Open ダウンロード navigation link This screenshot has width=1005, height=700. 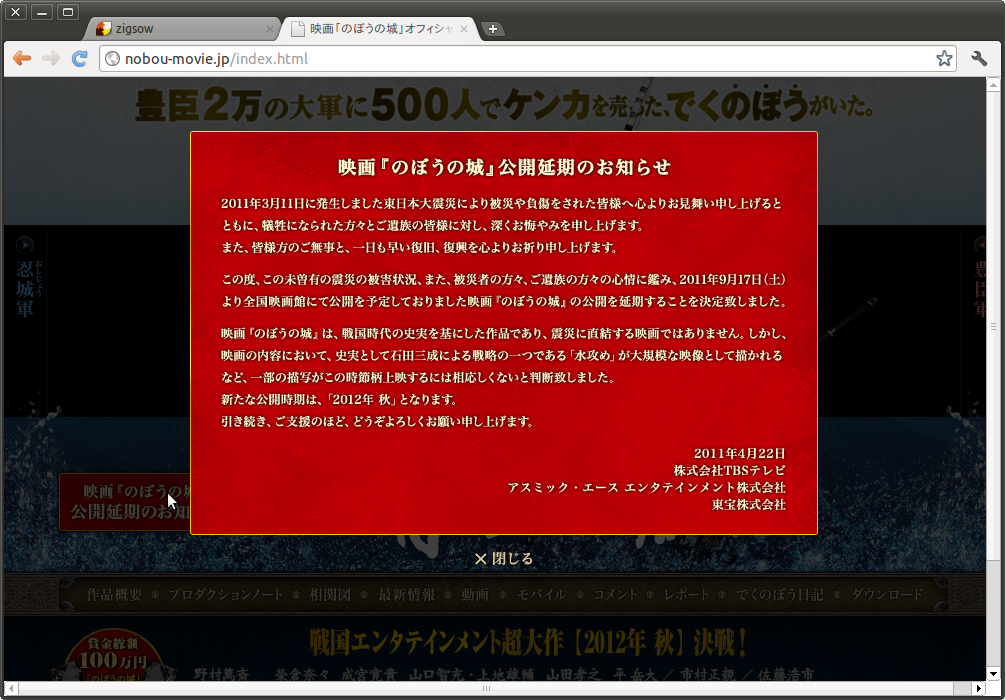887,595
